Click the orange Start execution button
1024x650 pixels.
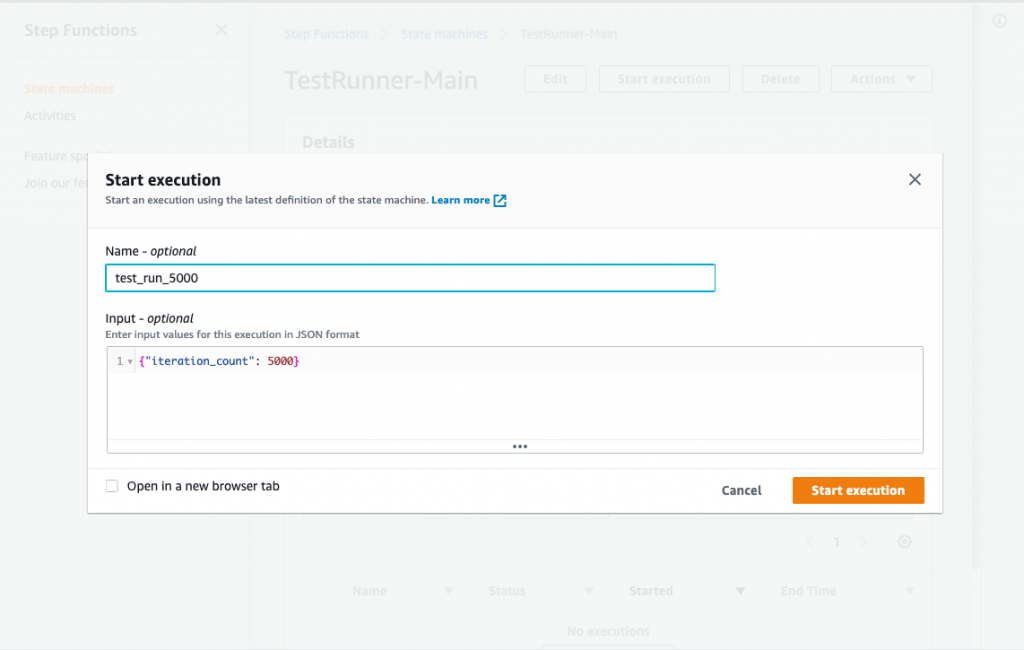(857, 490)
